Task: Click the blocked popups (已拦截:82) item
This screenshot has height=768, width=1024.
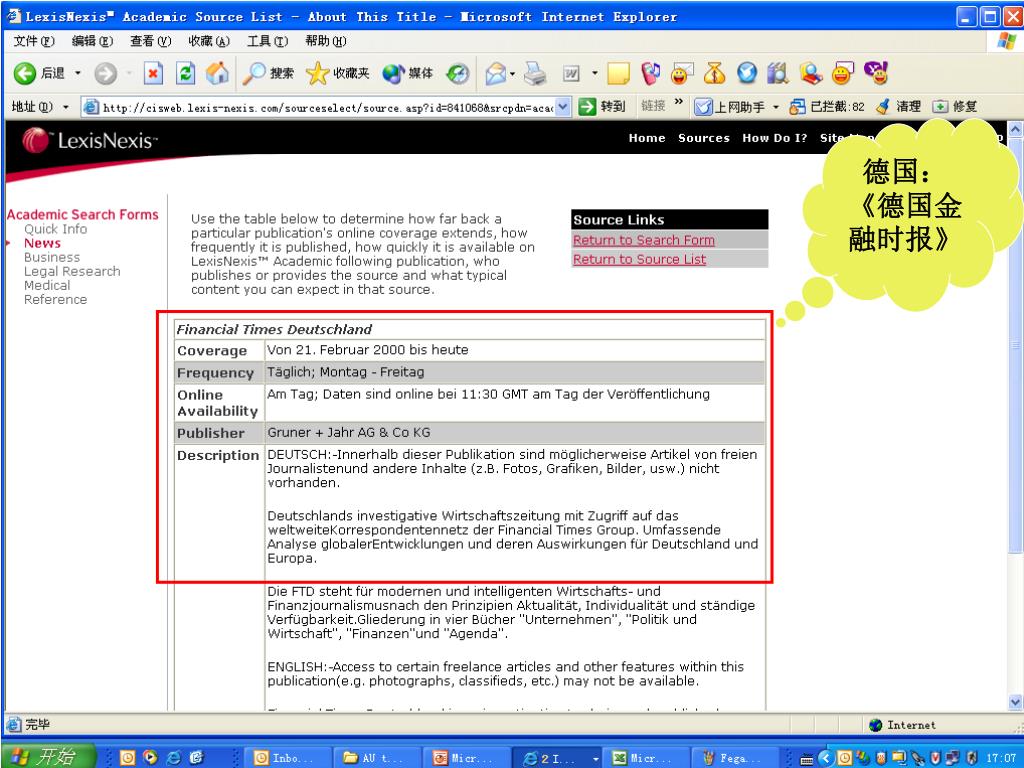Action: click(x=827, y=106)
